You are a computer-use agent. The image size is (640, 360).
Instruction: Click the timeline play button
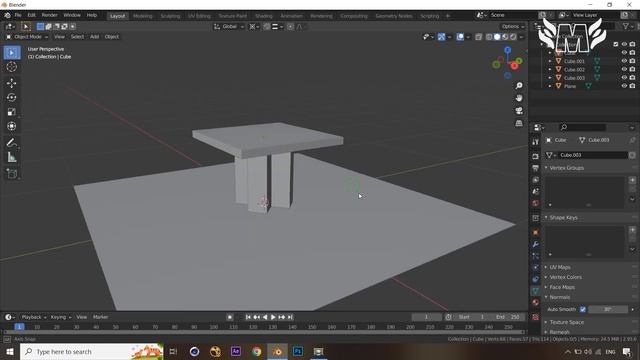click(x=273, y=317)
